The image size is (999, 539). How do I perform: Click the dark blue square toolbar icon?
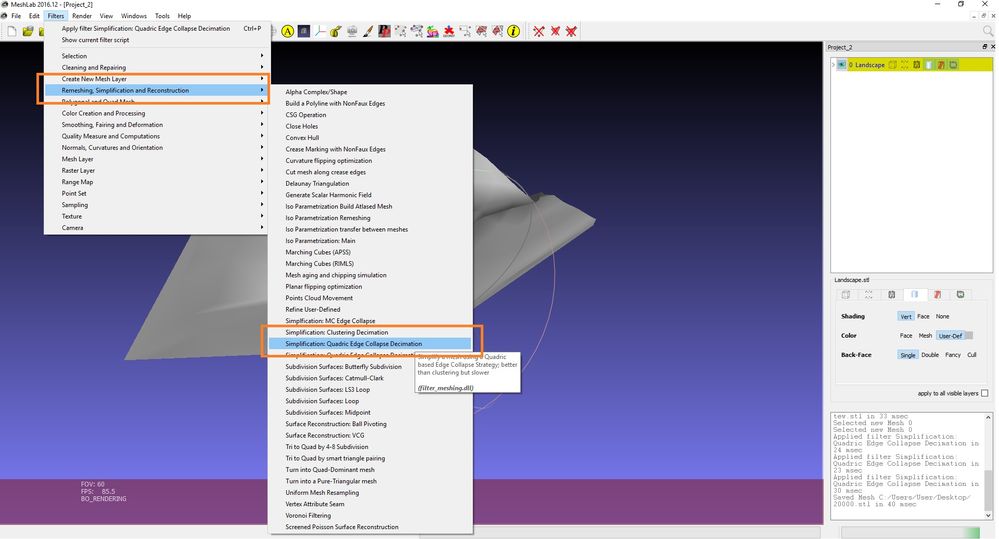(x=304, y=31)
